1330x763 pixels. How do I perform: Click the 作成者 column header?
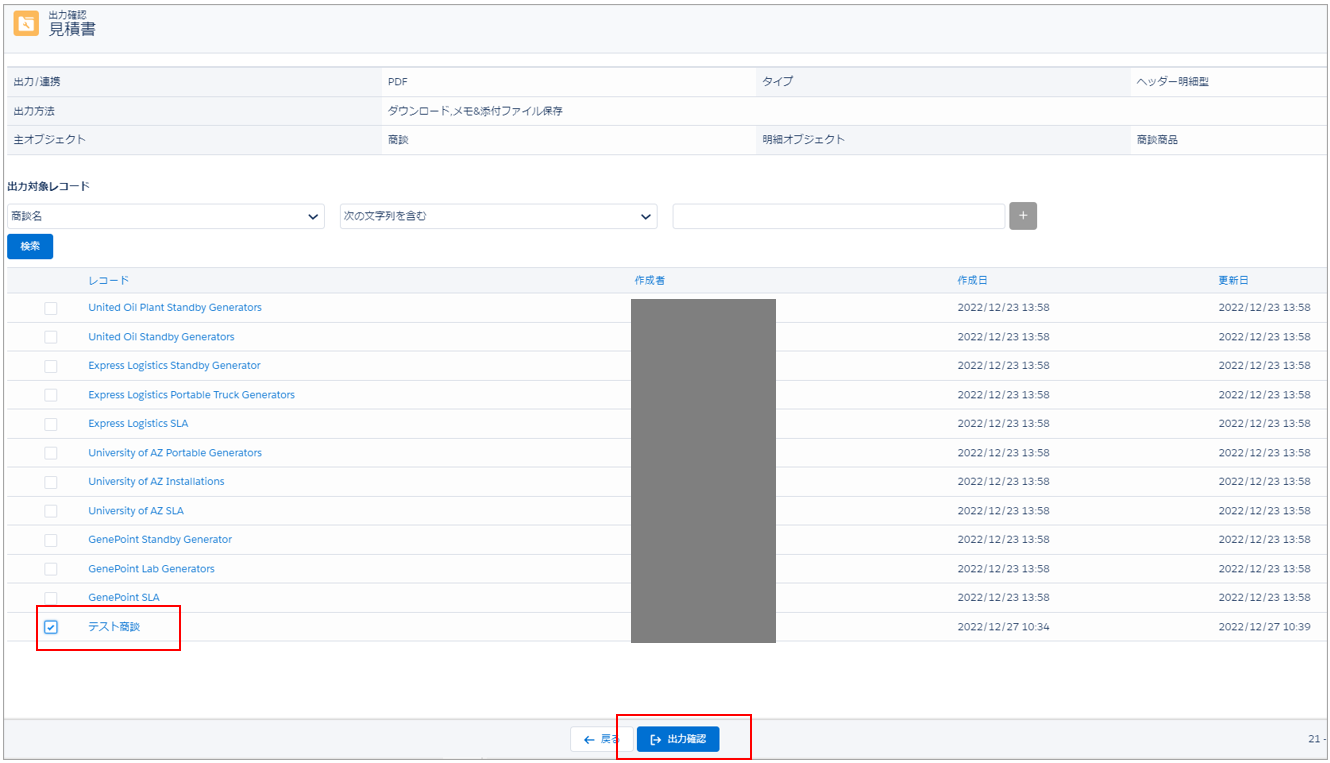point(649,280)
